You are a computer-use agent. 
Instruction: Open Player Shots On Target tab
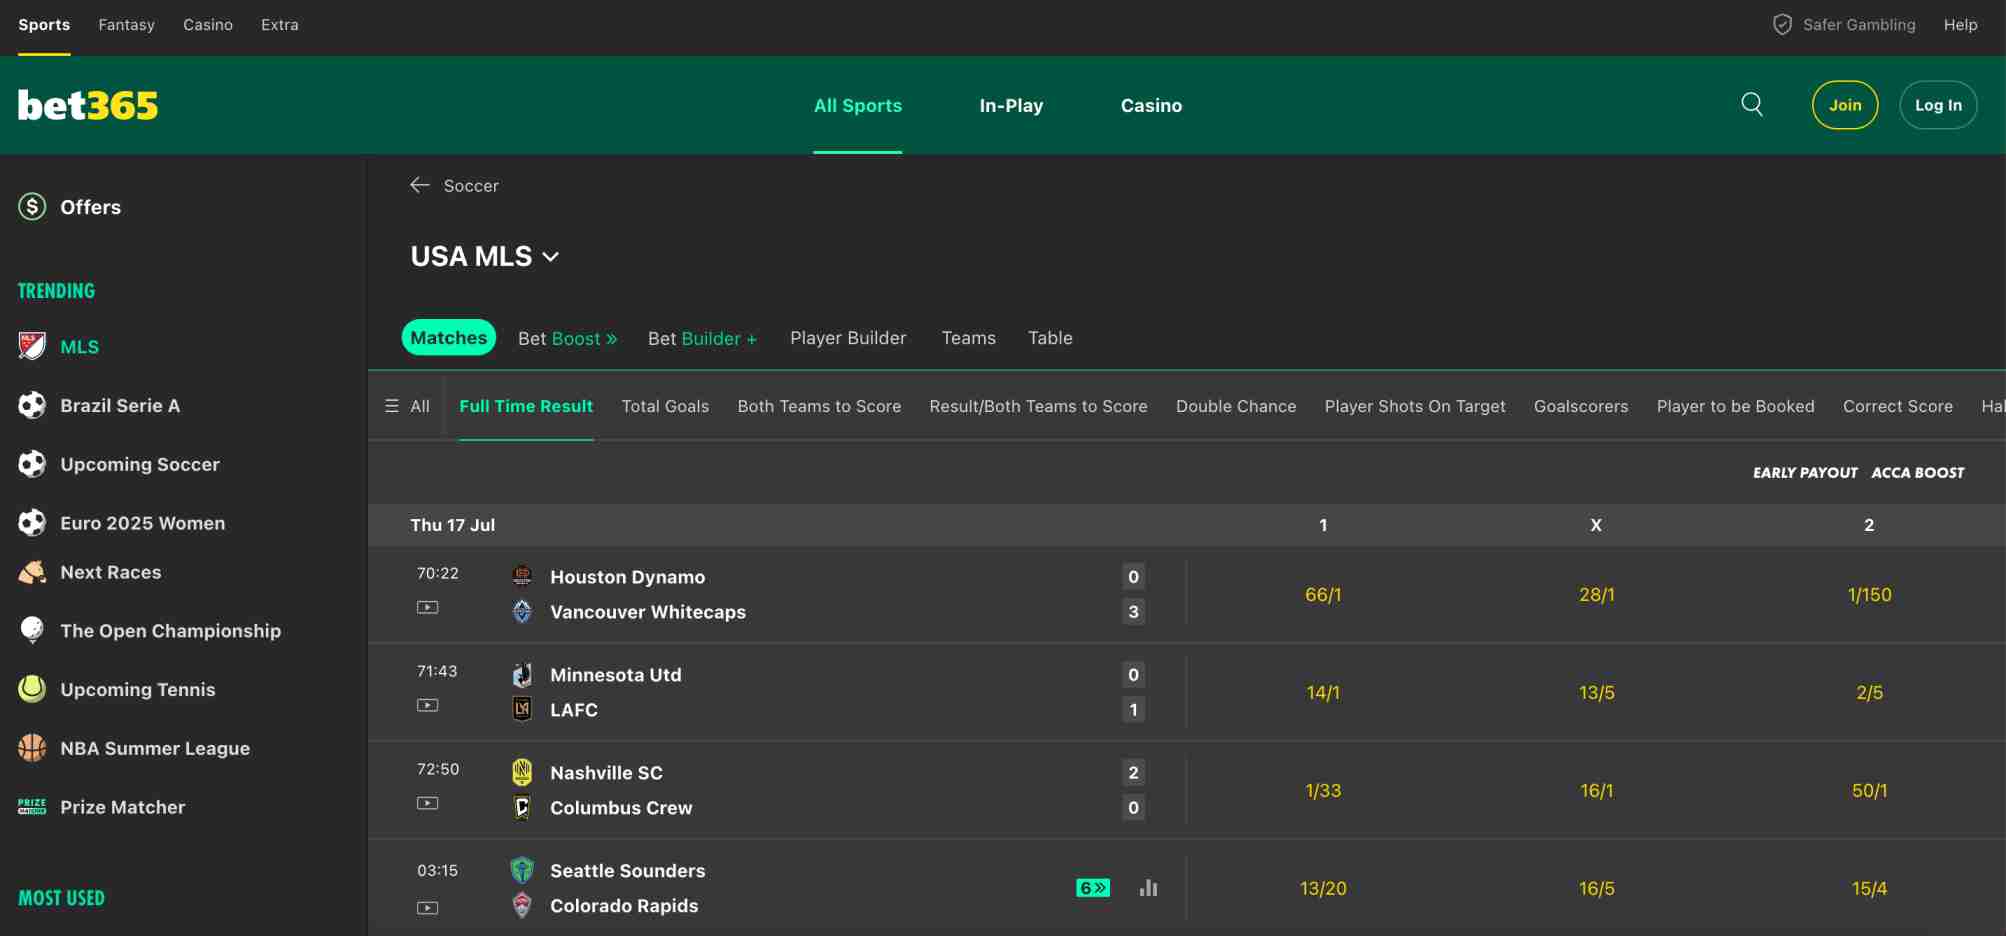coord(1415,406)
